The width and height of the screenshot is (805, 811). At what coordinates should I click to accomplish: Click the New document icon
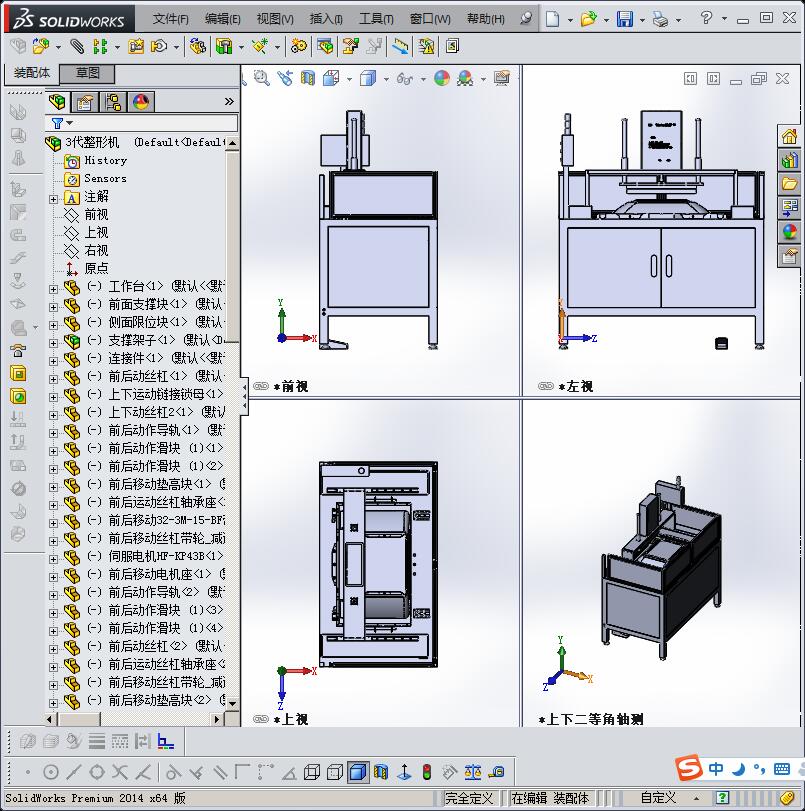[553, 20]
